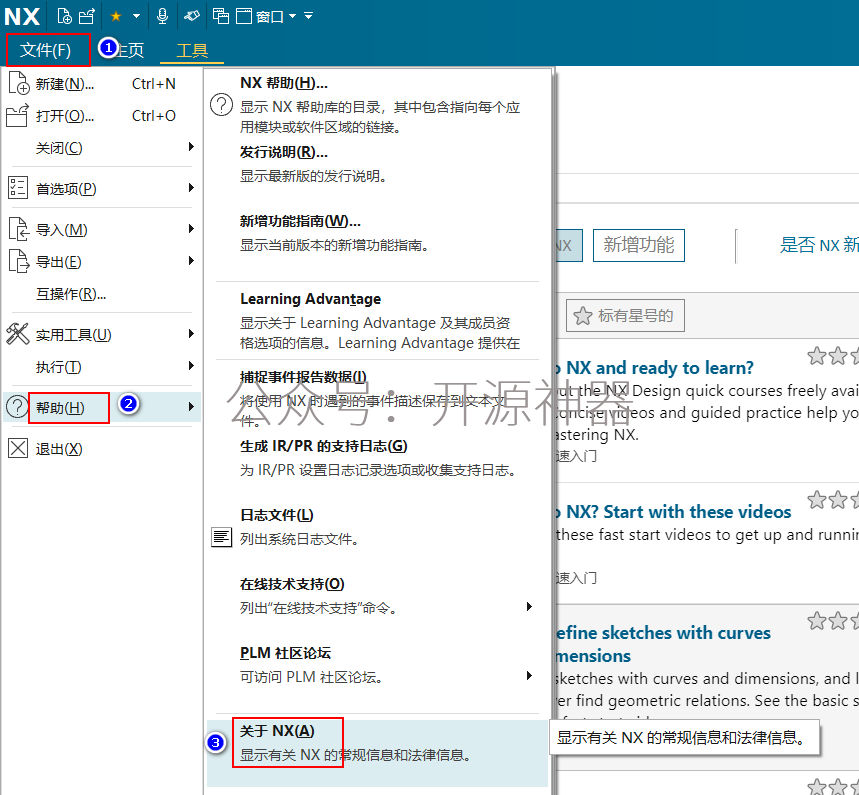Image resolution: width=859 pixels, height=795 pixels.
Task: Open the 执行(T) submenu
Action: pos(101,367)
